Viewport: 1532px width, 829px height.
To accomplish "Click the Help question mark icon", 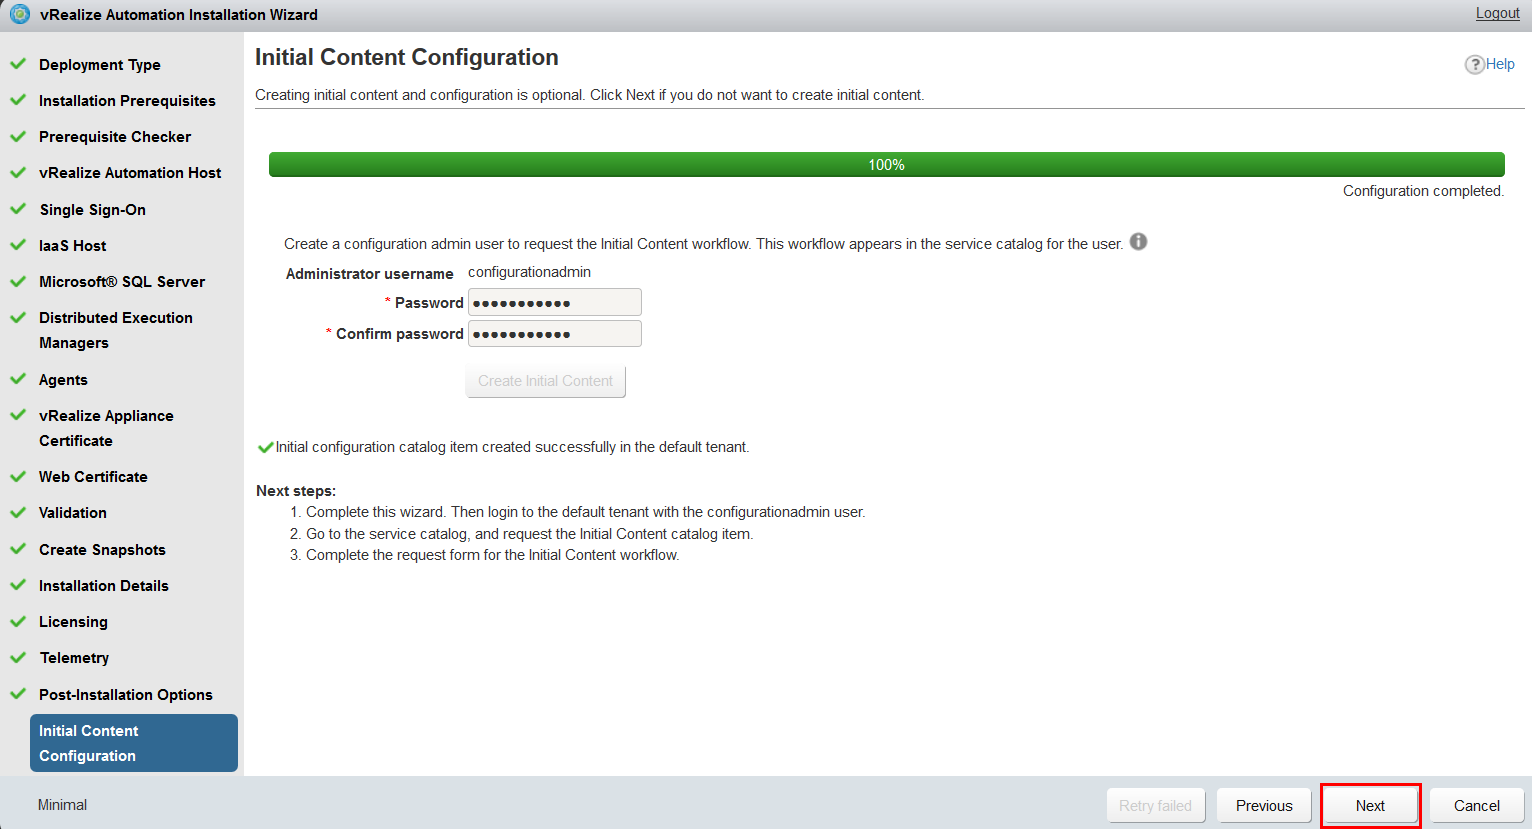I will coord(1474,64).
